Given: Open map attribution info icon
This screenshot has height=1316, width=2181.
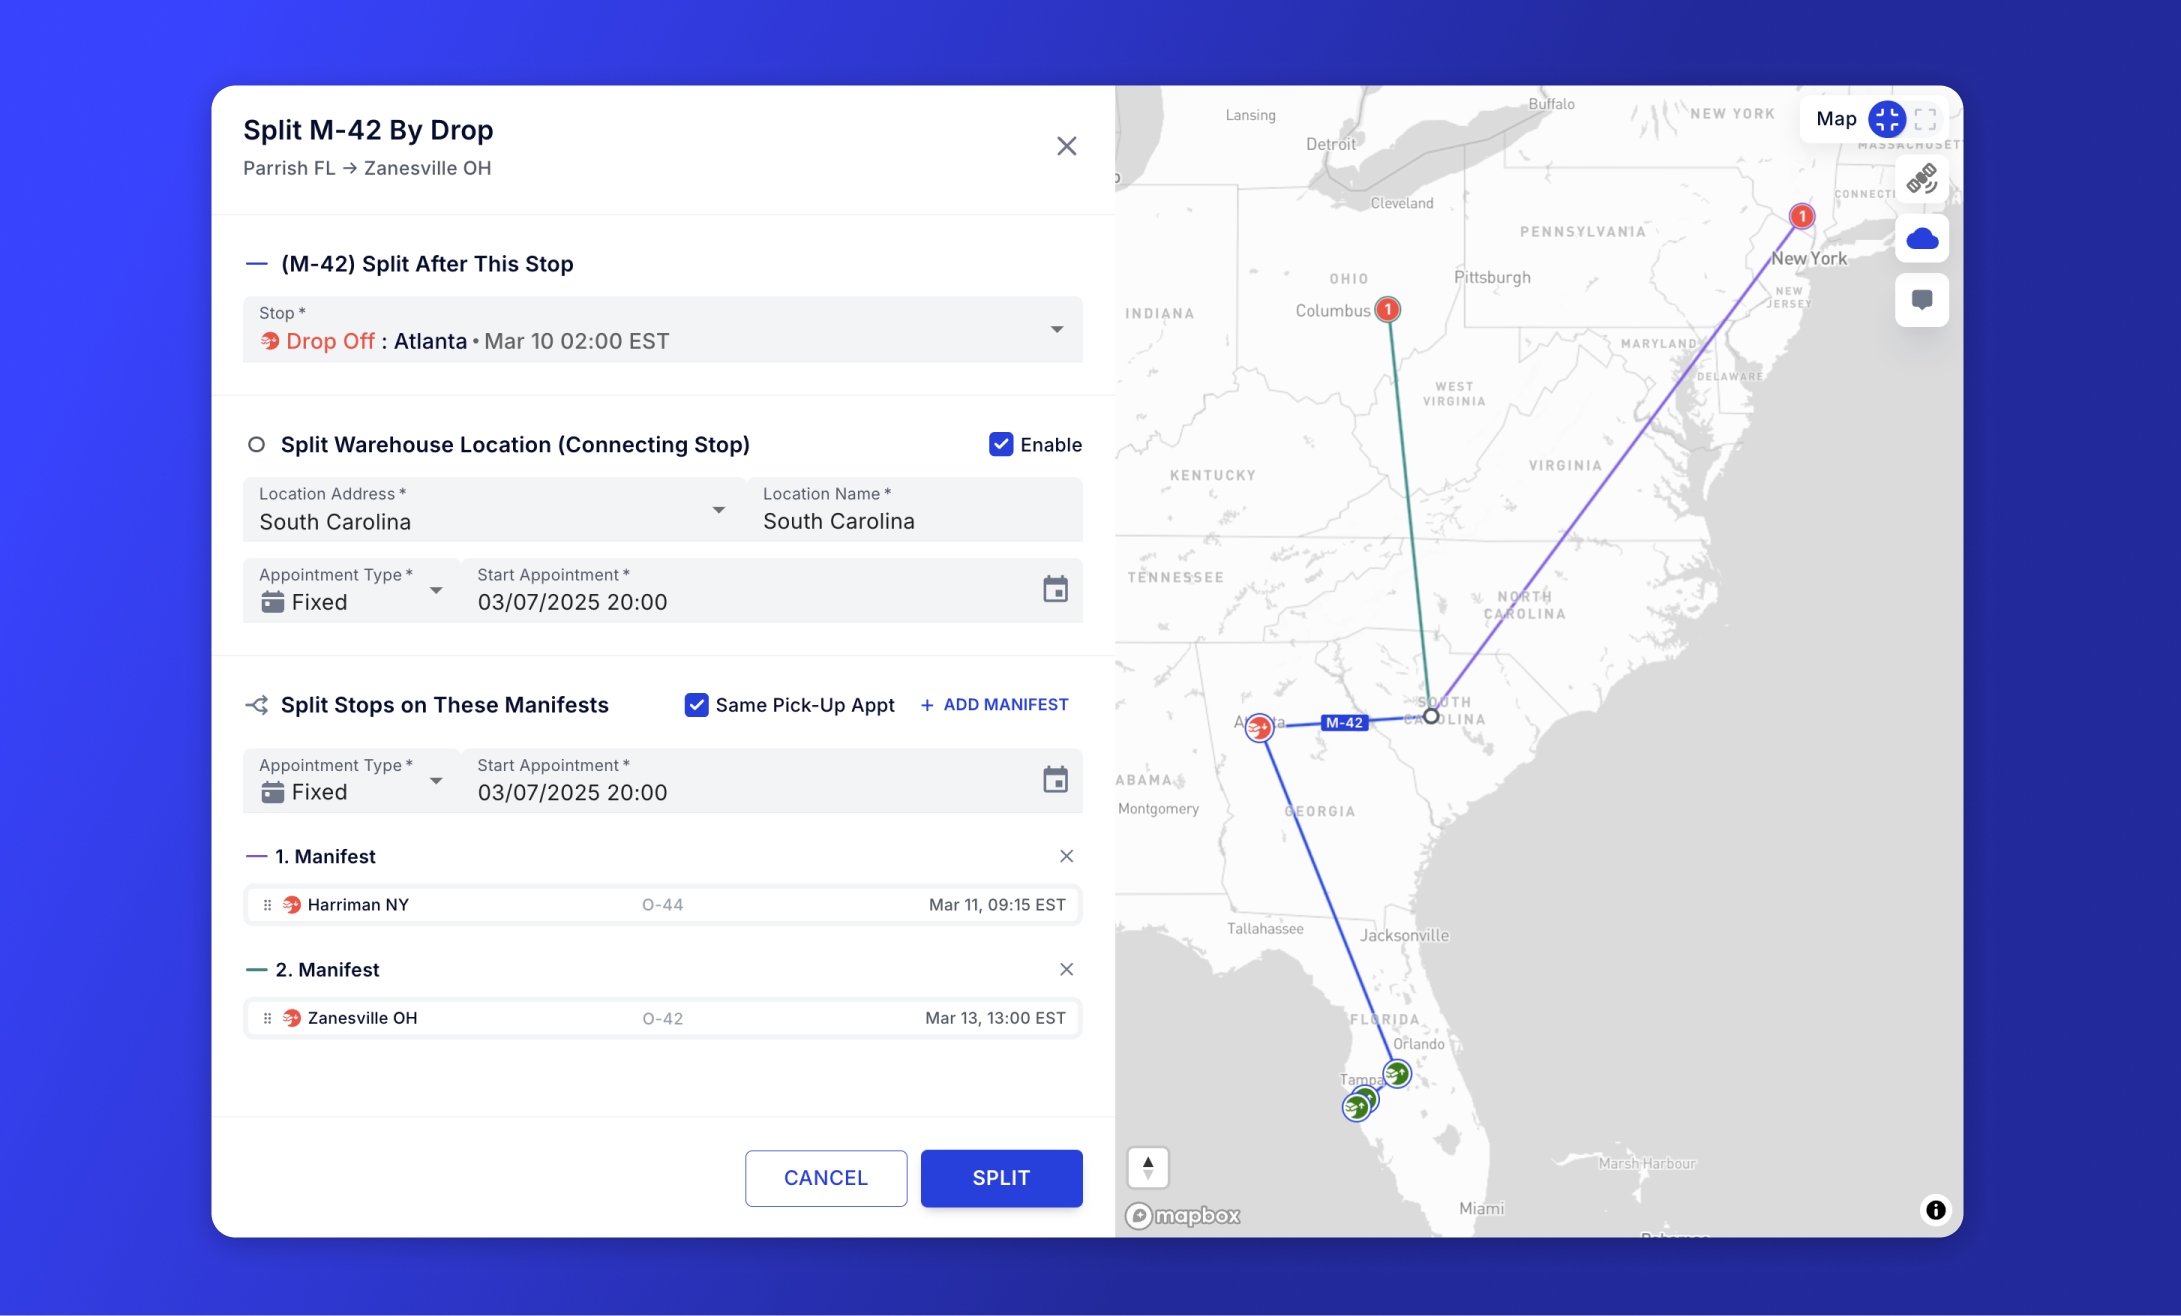Looking at the screenshot, I should tap(1935, 1210).
